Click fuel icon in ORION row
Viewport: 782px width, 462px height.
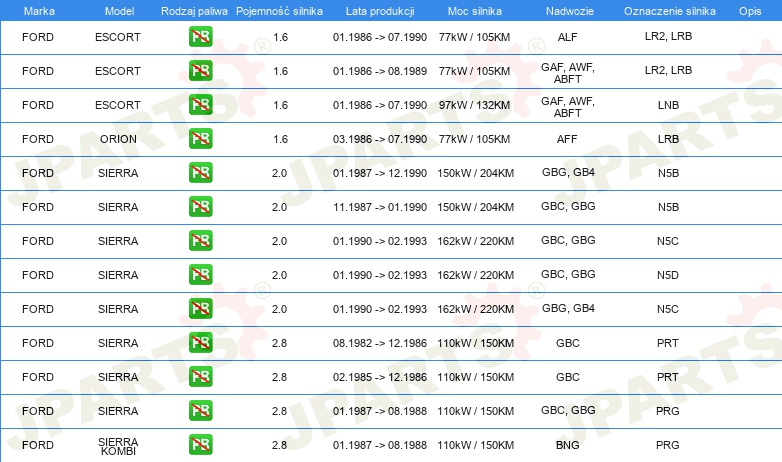tap(200, 138)
